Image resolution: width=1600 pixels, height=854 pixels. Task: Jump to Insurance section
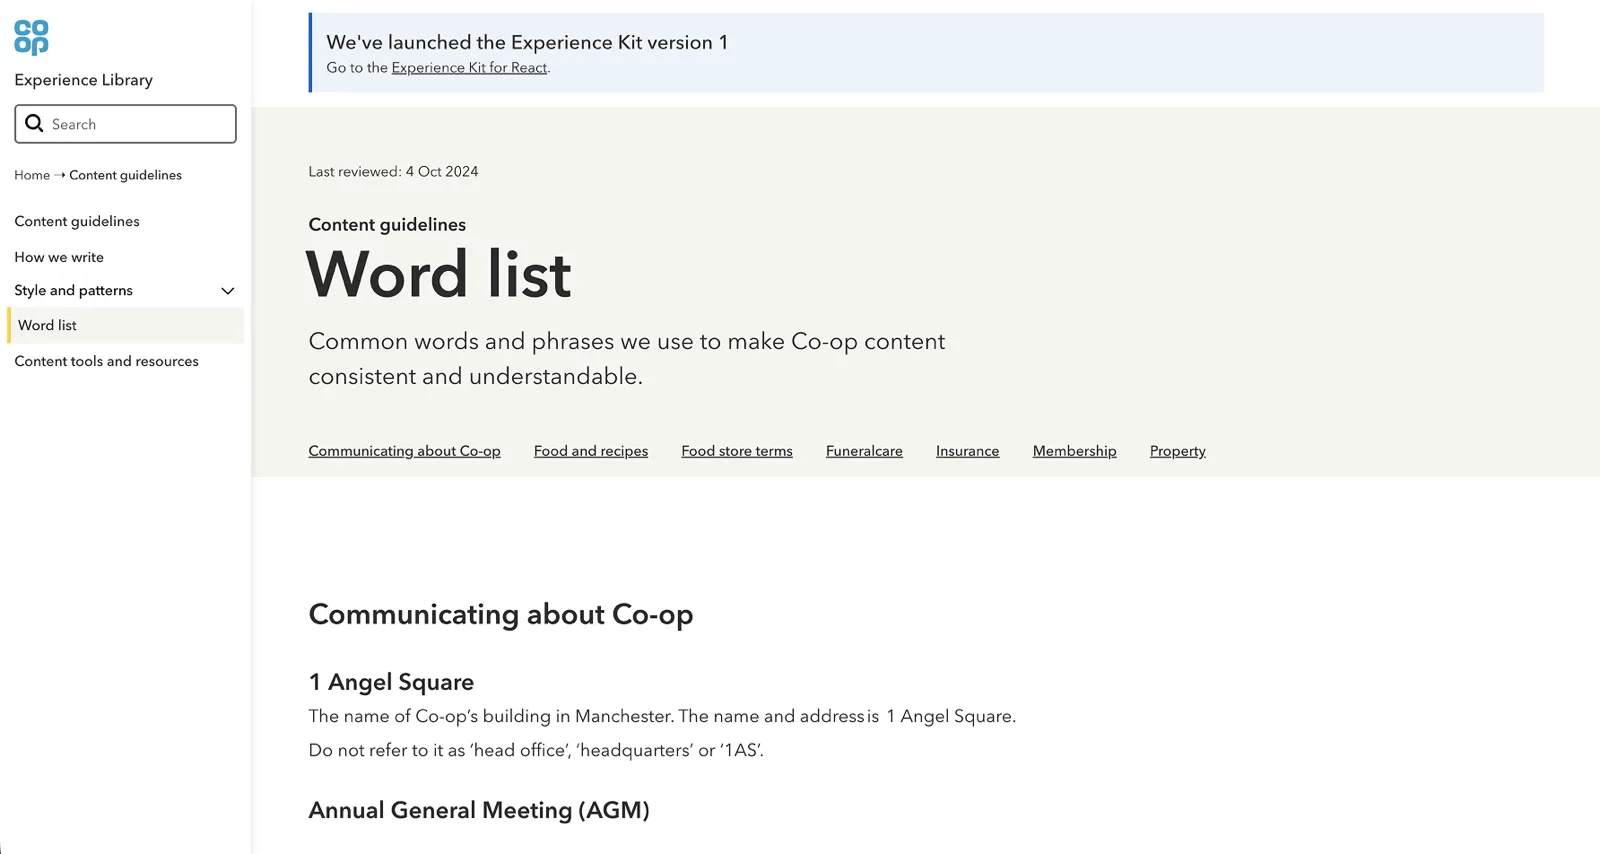coord(967,451)
